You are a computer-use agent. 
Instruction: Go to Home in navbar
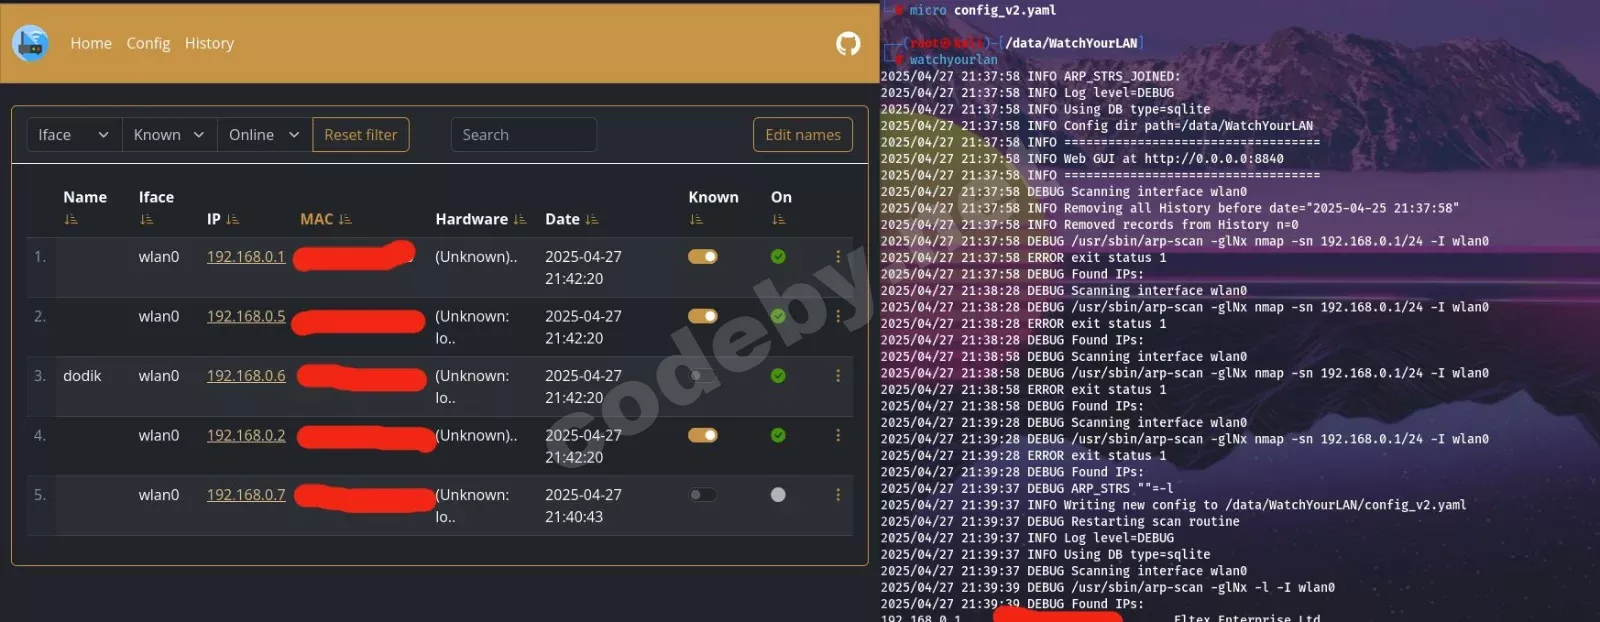(91, 43)
